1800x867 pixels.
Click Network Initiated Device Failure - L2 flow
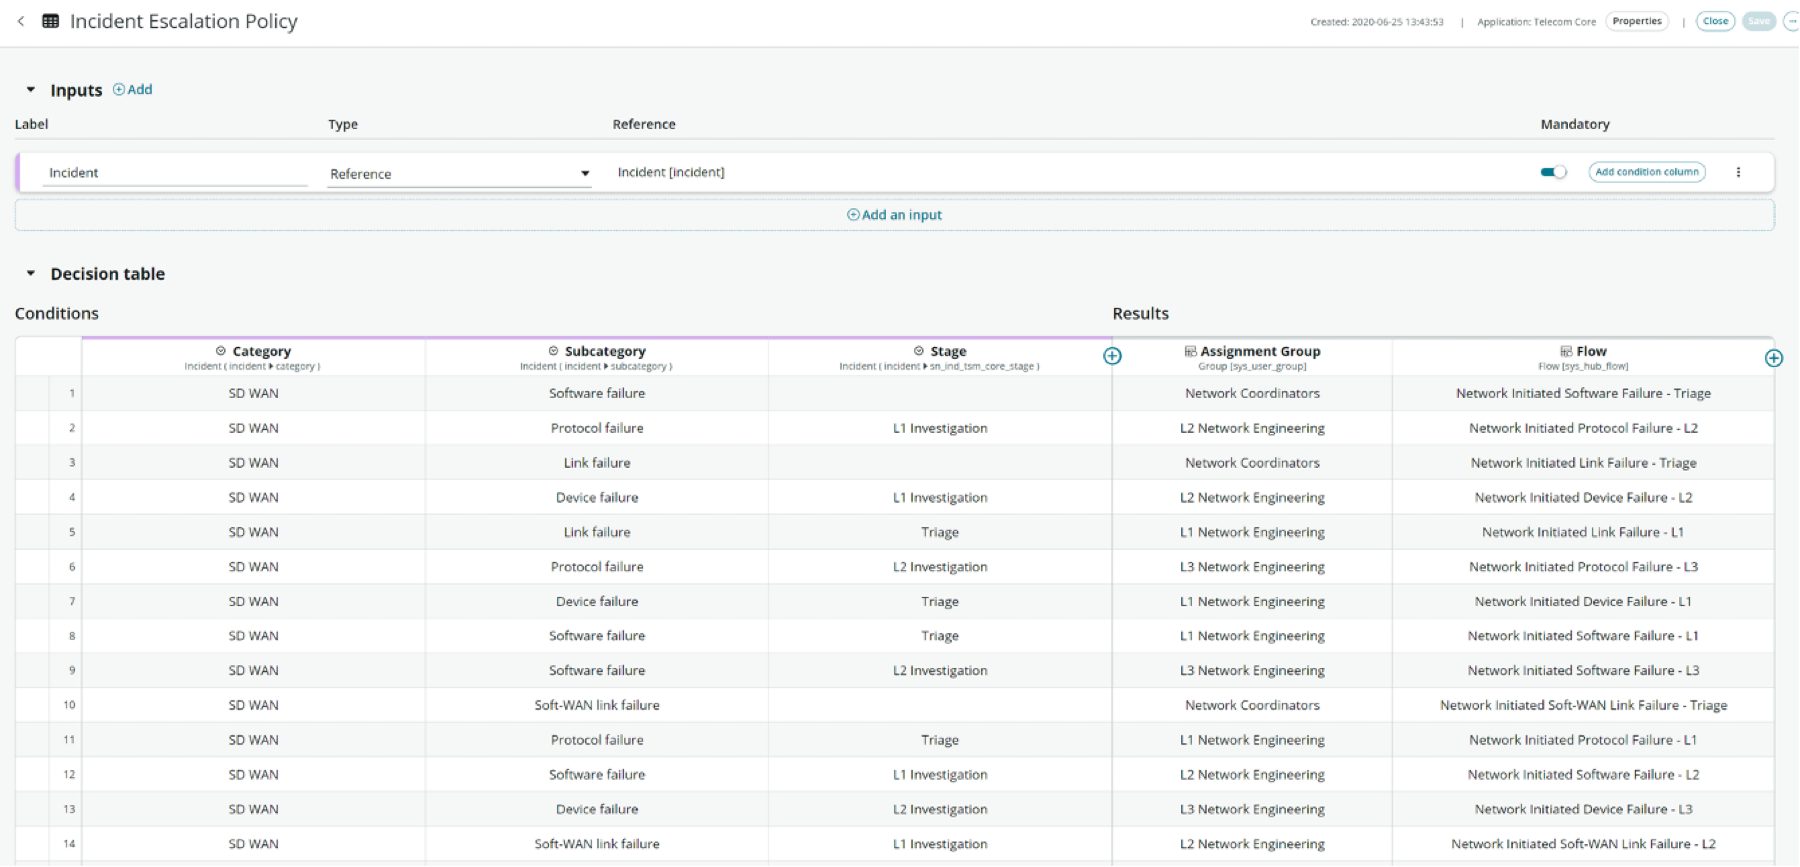pos(1583,498)
